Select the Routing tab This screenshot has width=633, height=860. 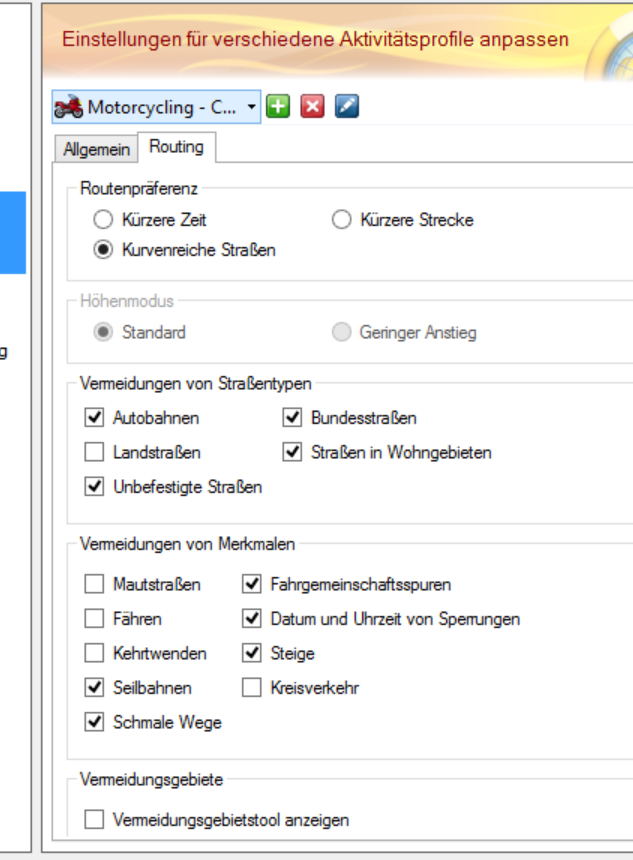click(x=176, y=147)
